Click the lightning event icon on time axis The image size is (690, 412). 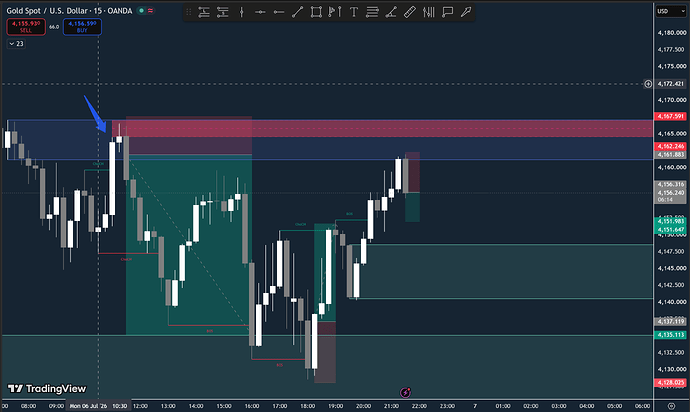405,392
